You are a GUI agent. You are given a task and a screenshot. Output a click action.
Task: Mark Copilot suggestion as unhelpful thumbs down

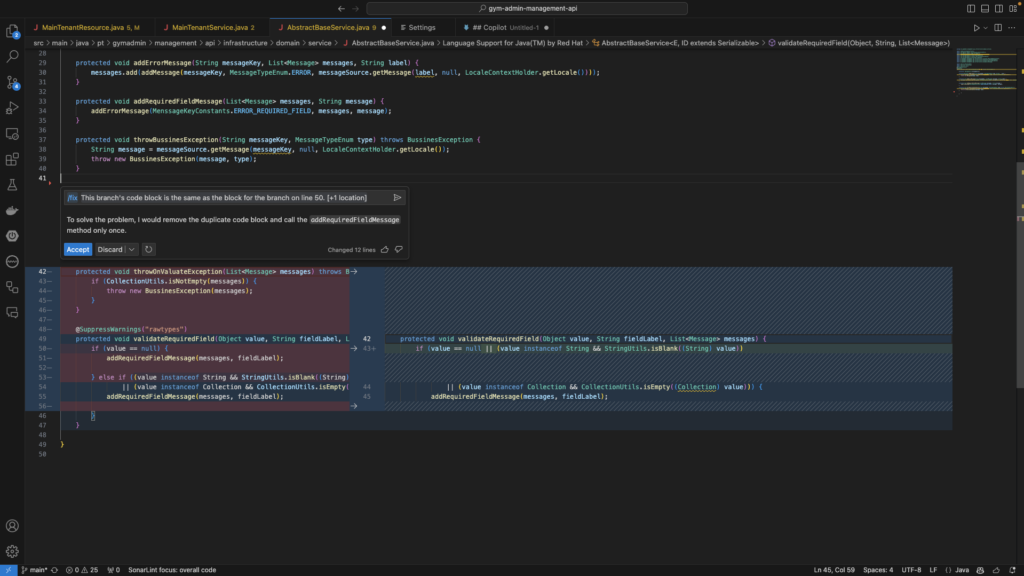tap(399, 249)
